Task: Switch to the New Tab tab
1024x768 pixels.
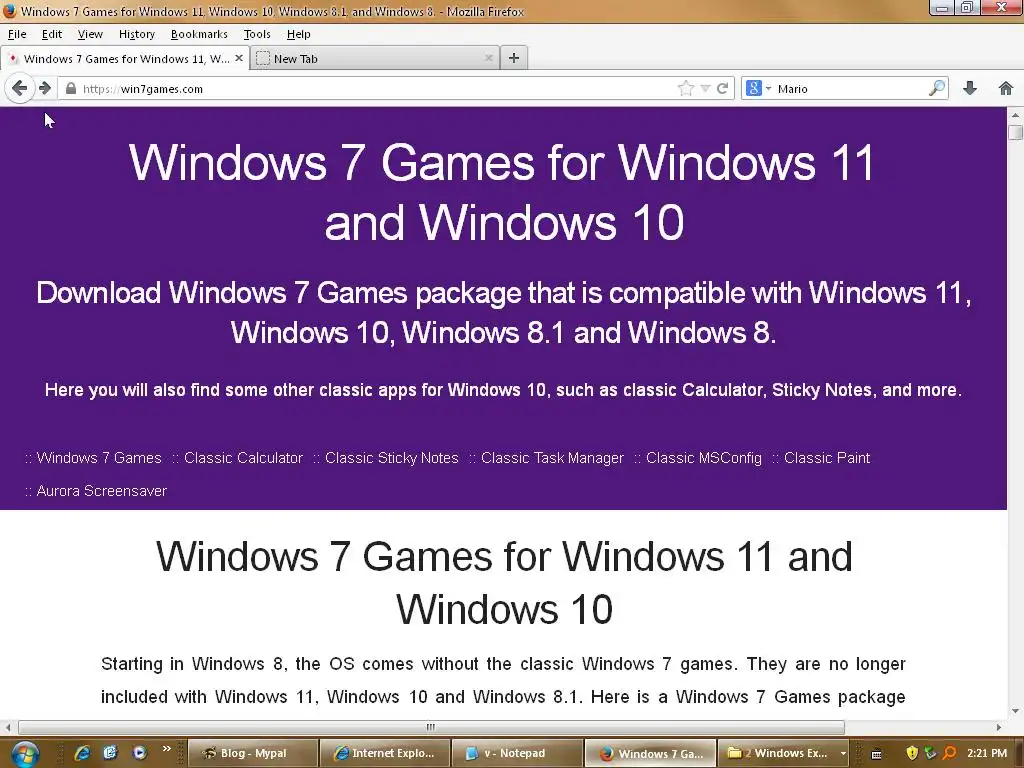Action: (375, 59)
